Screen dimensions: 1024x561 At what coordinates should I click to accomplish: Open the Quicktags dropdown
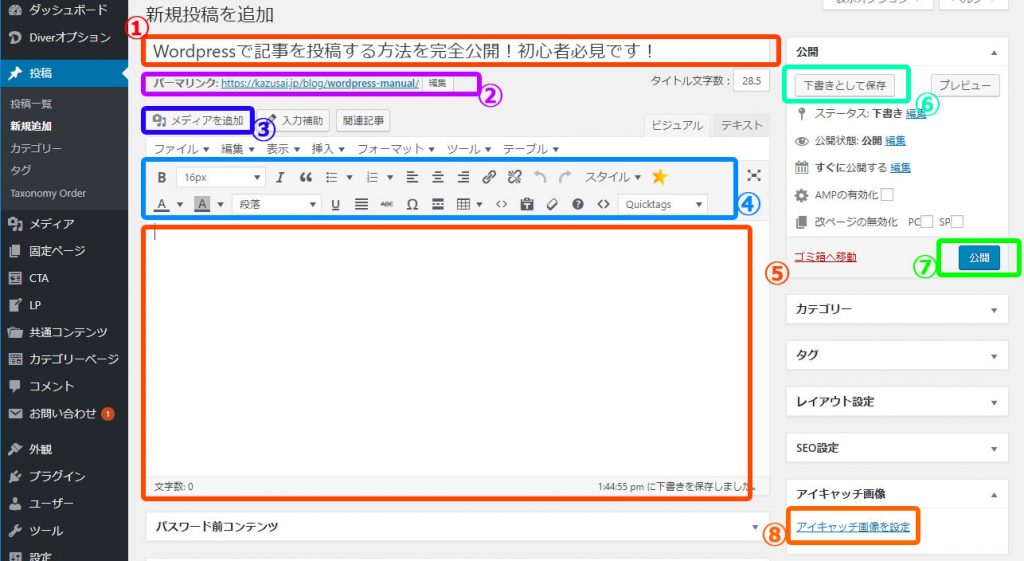[663, 204]
